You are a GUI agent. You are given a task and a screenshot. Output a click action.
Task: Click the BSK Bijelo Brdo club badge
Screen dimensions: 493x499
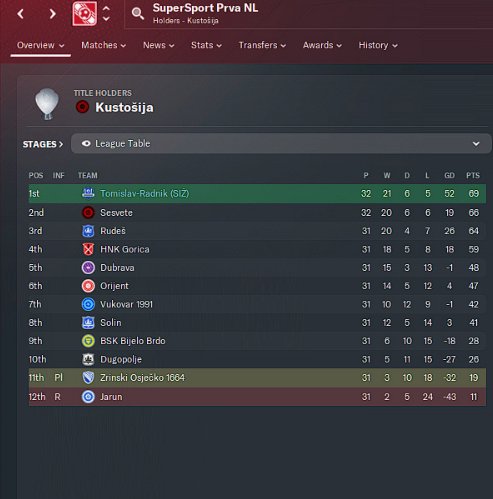point(88,341)
